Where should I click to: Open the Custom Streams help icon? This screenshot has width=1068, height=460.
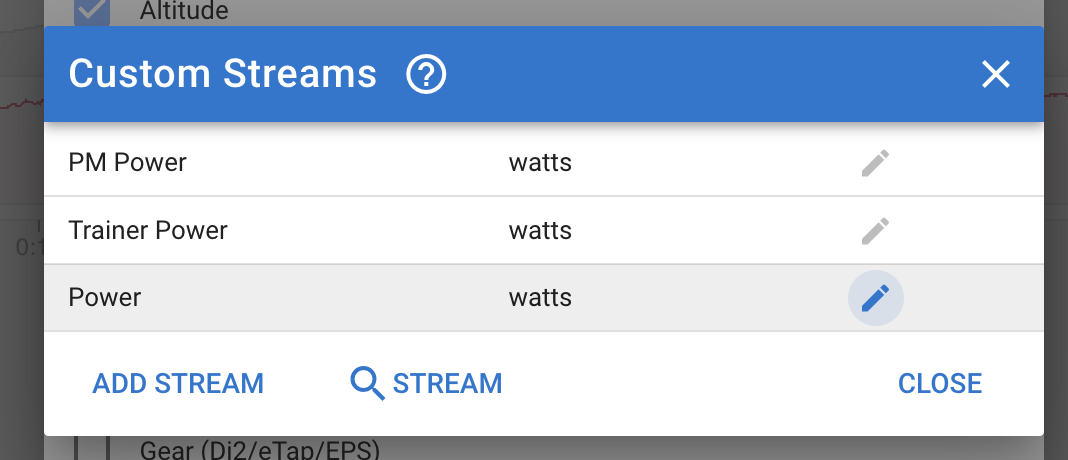(426, 75)
